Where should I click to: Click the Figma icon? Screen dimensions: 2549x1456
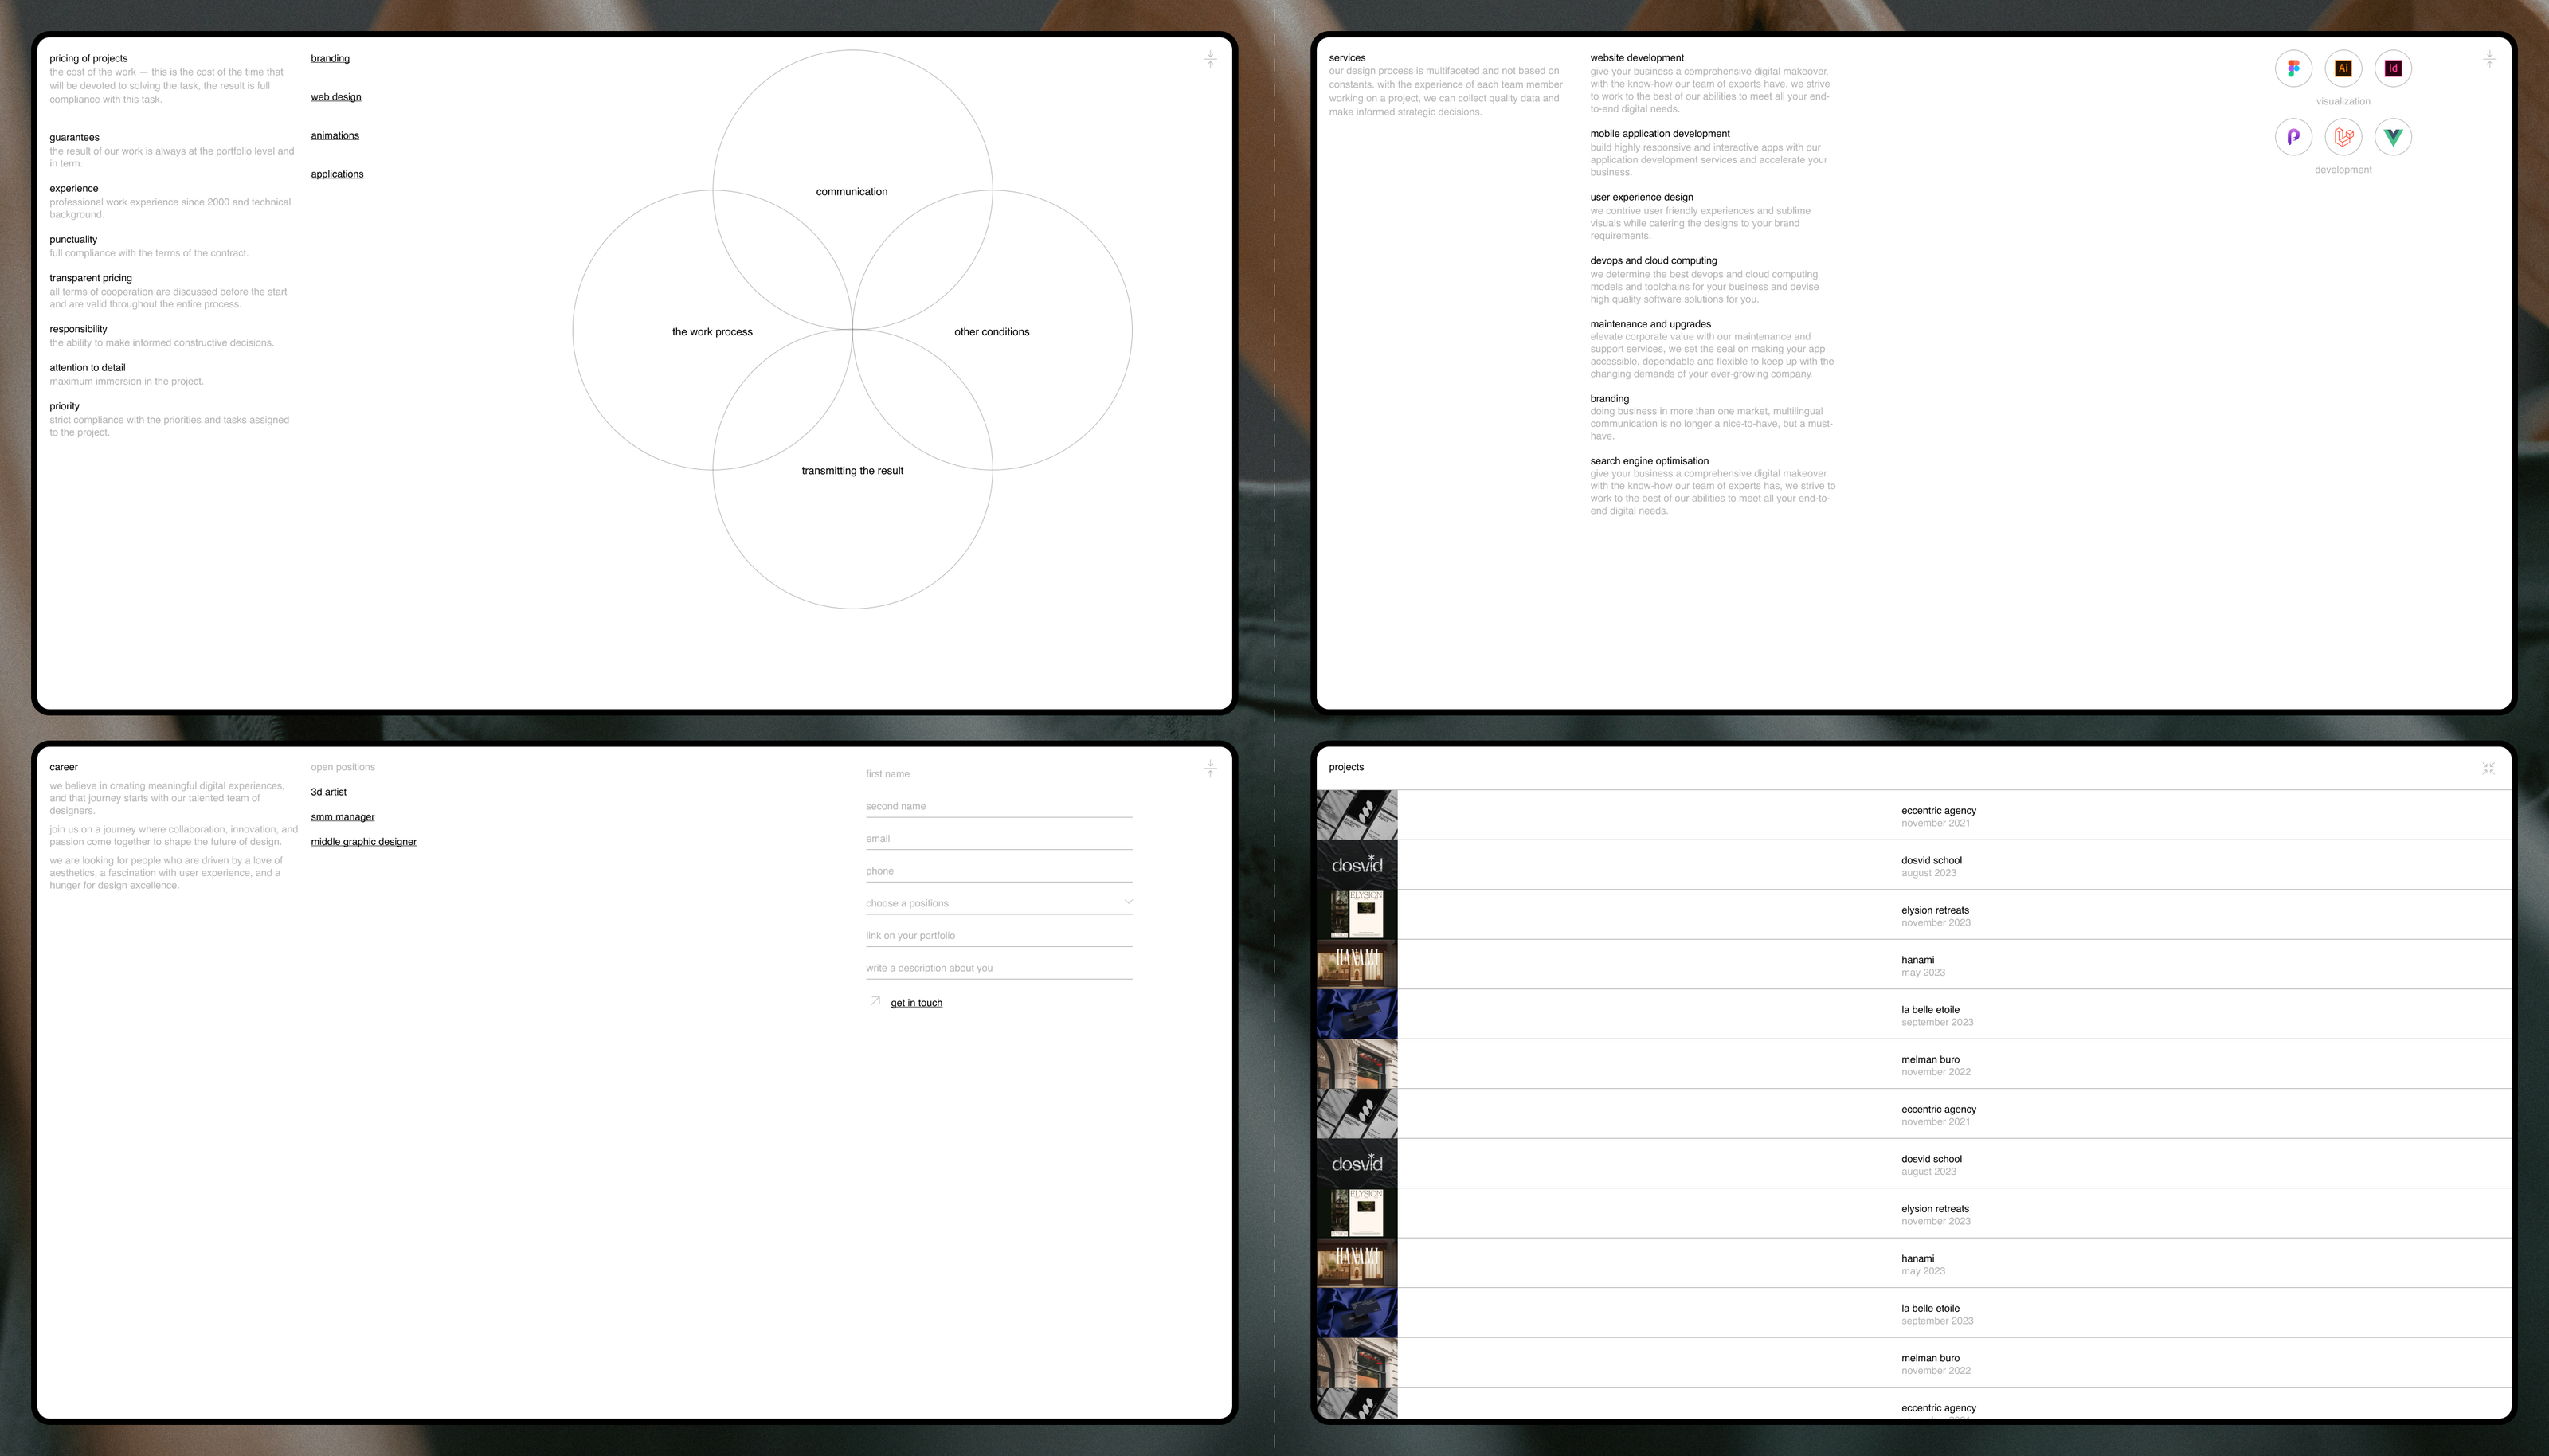click(x=2293, y=68)
